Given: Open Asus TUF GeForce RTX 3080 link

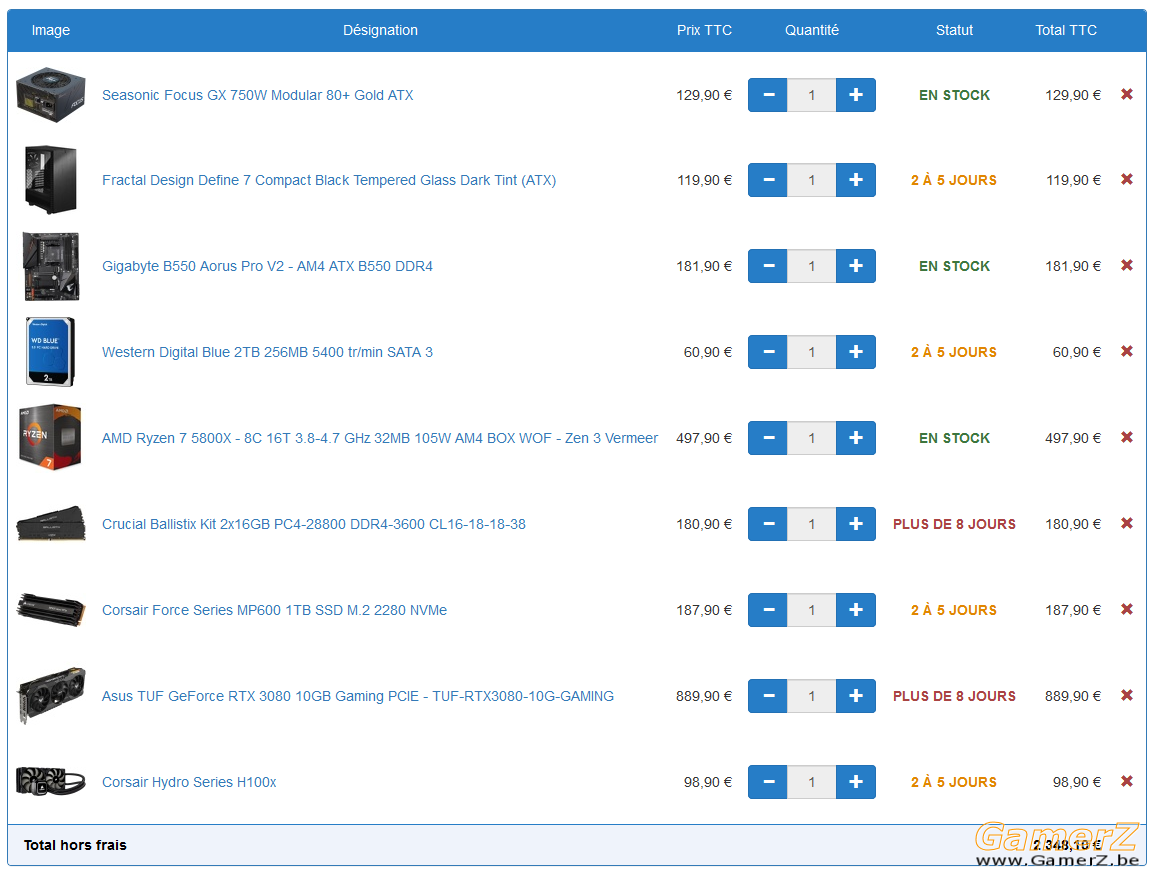Looking at the screenshot, I should [x=358, y=696].
